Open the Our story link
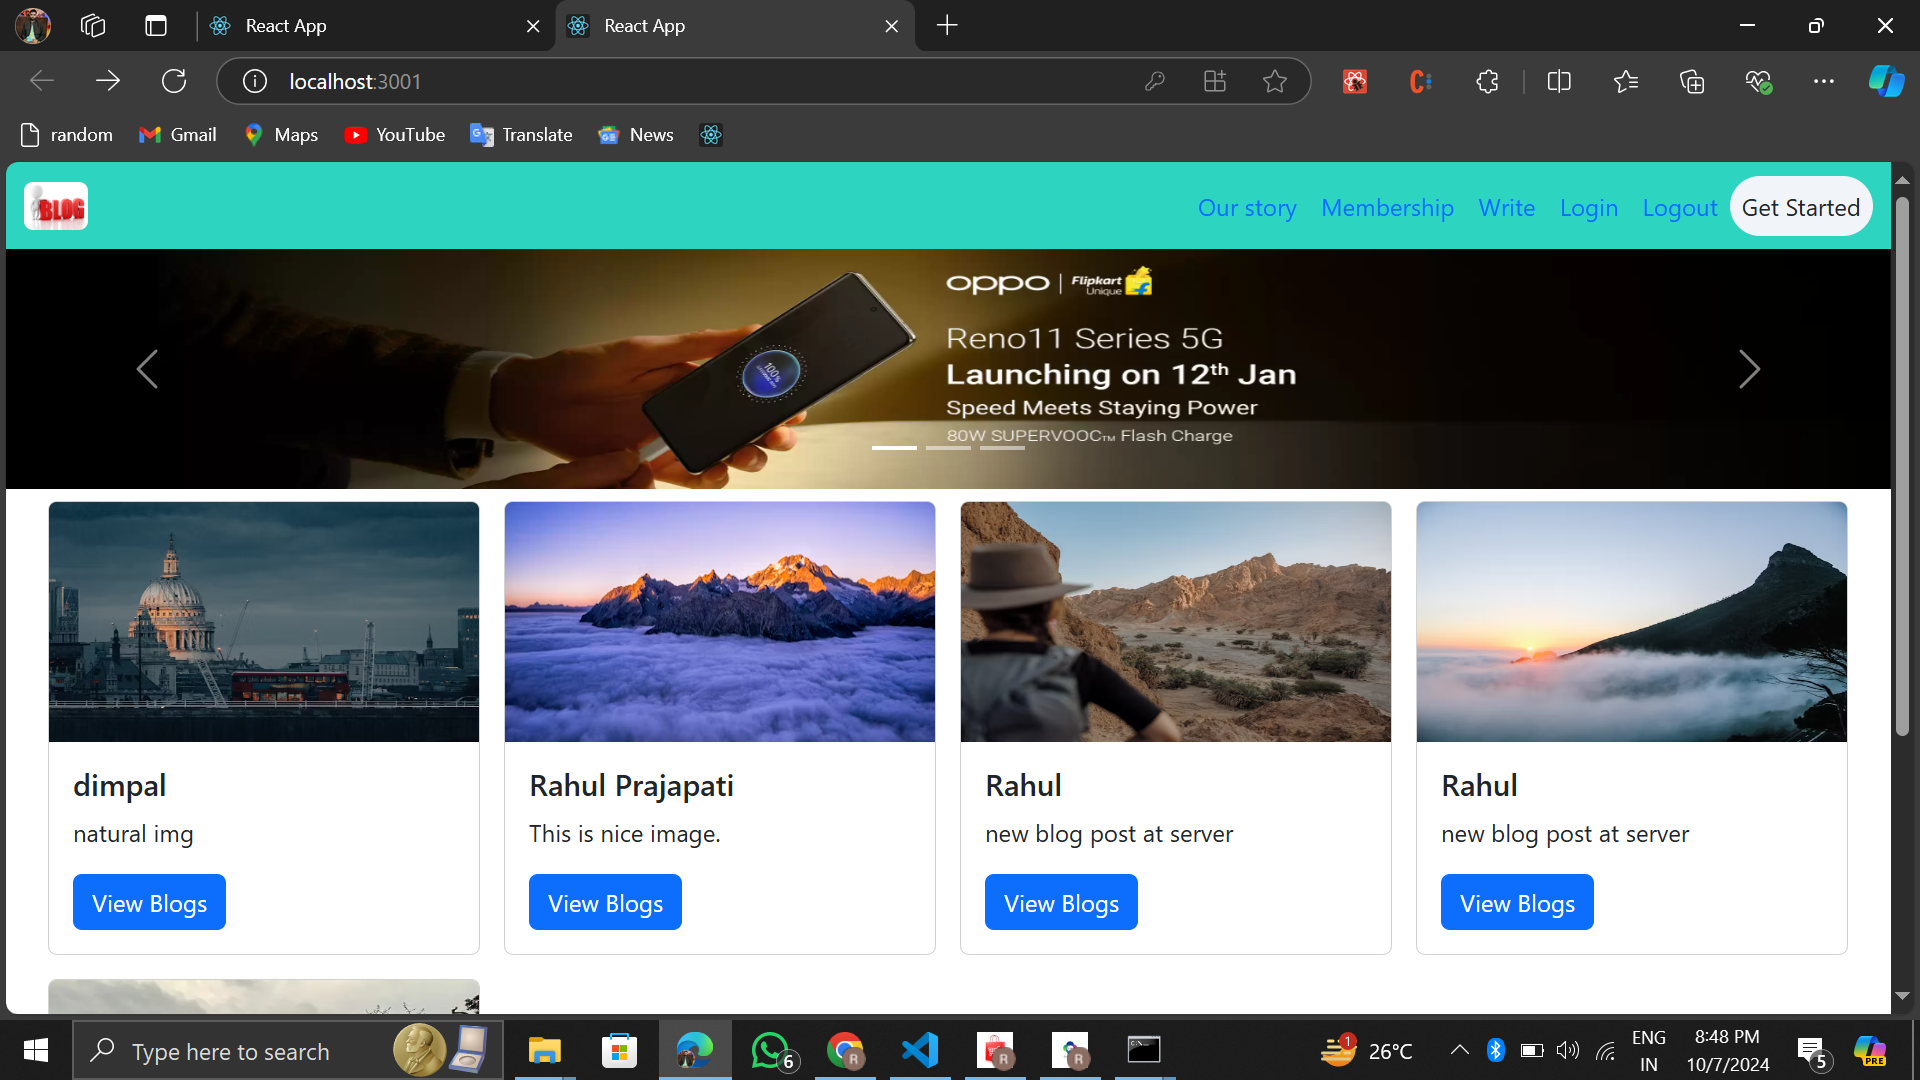Image resolution: width=1920 pixels, height=1080 pixels. click(1247, 208)
